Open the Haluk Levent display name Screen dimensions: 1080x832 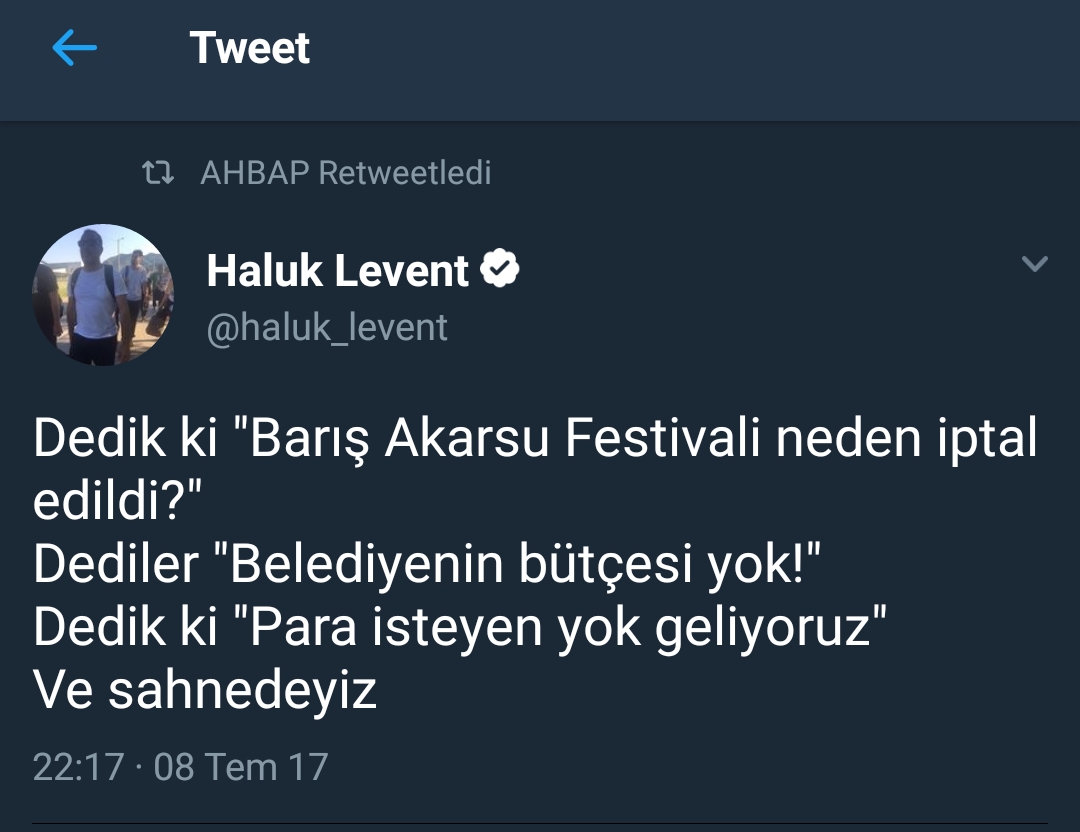point(338,270)
